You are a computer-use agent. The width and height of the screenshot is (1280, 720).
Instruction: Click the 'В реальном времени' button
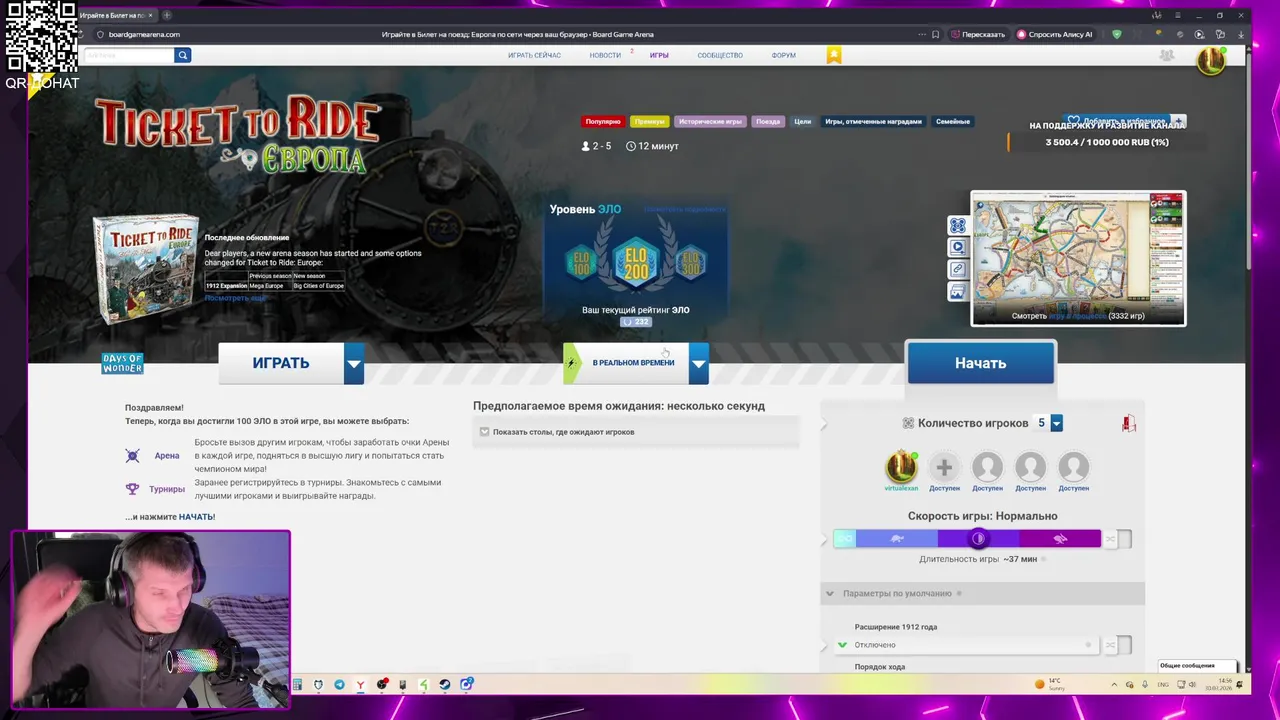pos(626,363)
